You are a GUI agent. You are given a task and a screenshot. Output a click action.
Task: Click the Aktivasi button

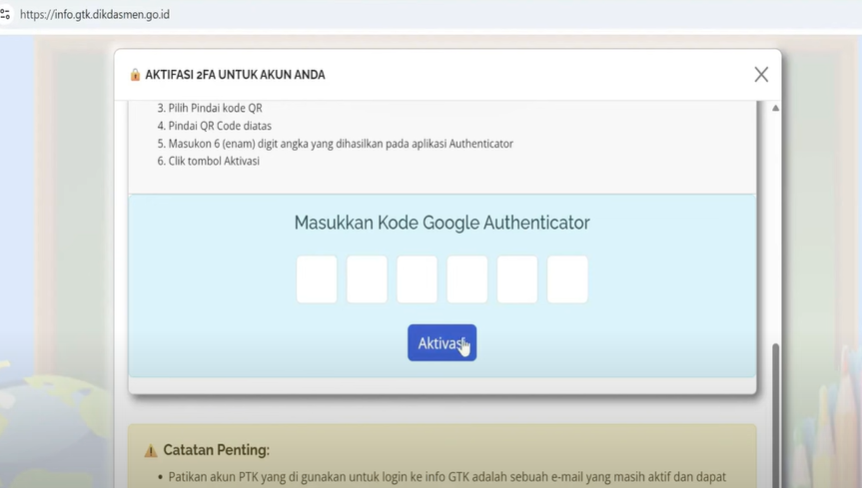click(x=442, y=343)
